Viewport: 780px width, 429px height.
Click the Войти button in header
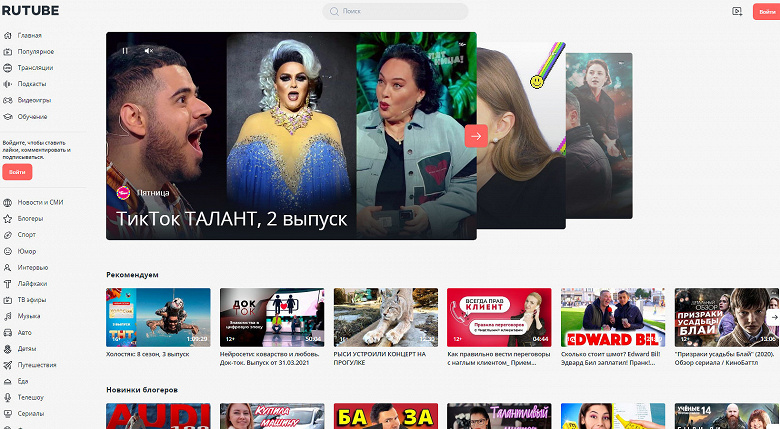click(x=767, y=11)
